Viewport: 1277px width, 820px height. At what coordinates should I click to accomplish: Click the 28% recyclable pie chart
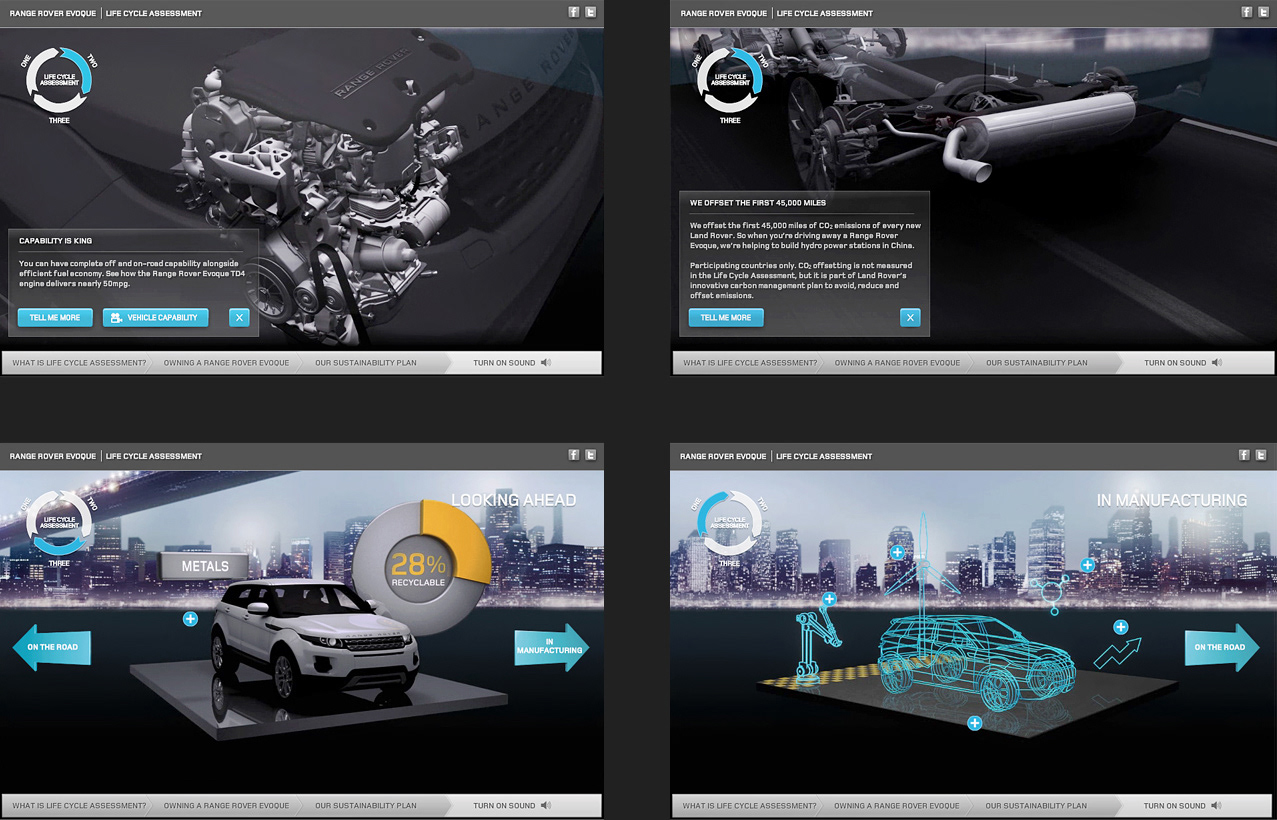click(422, 568)
